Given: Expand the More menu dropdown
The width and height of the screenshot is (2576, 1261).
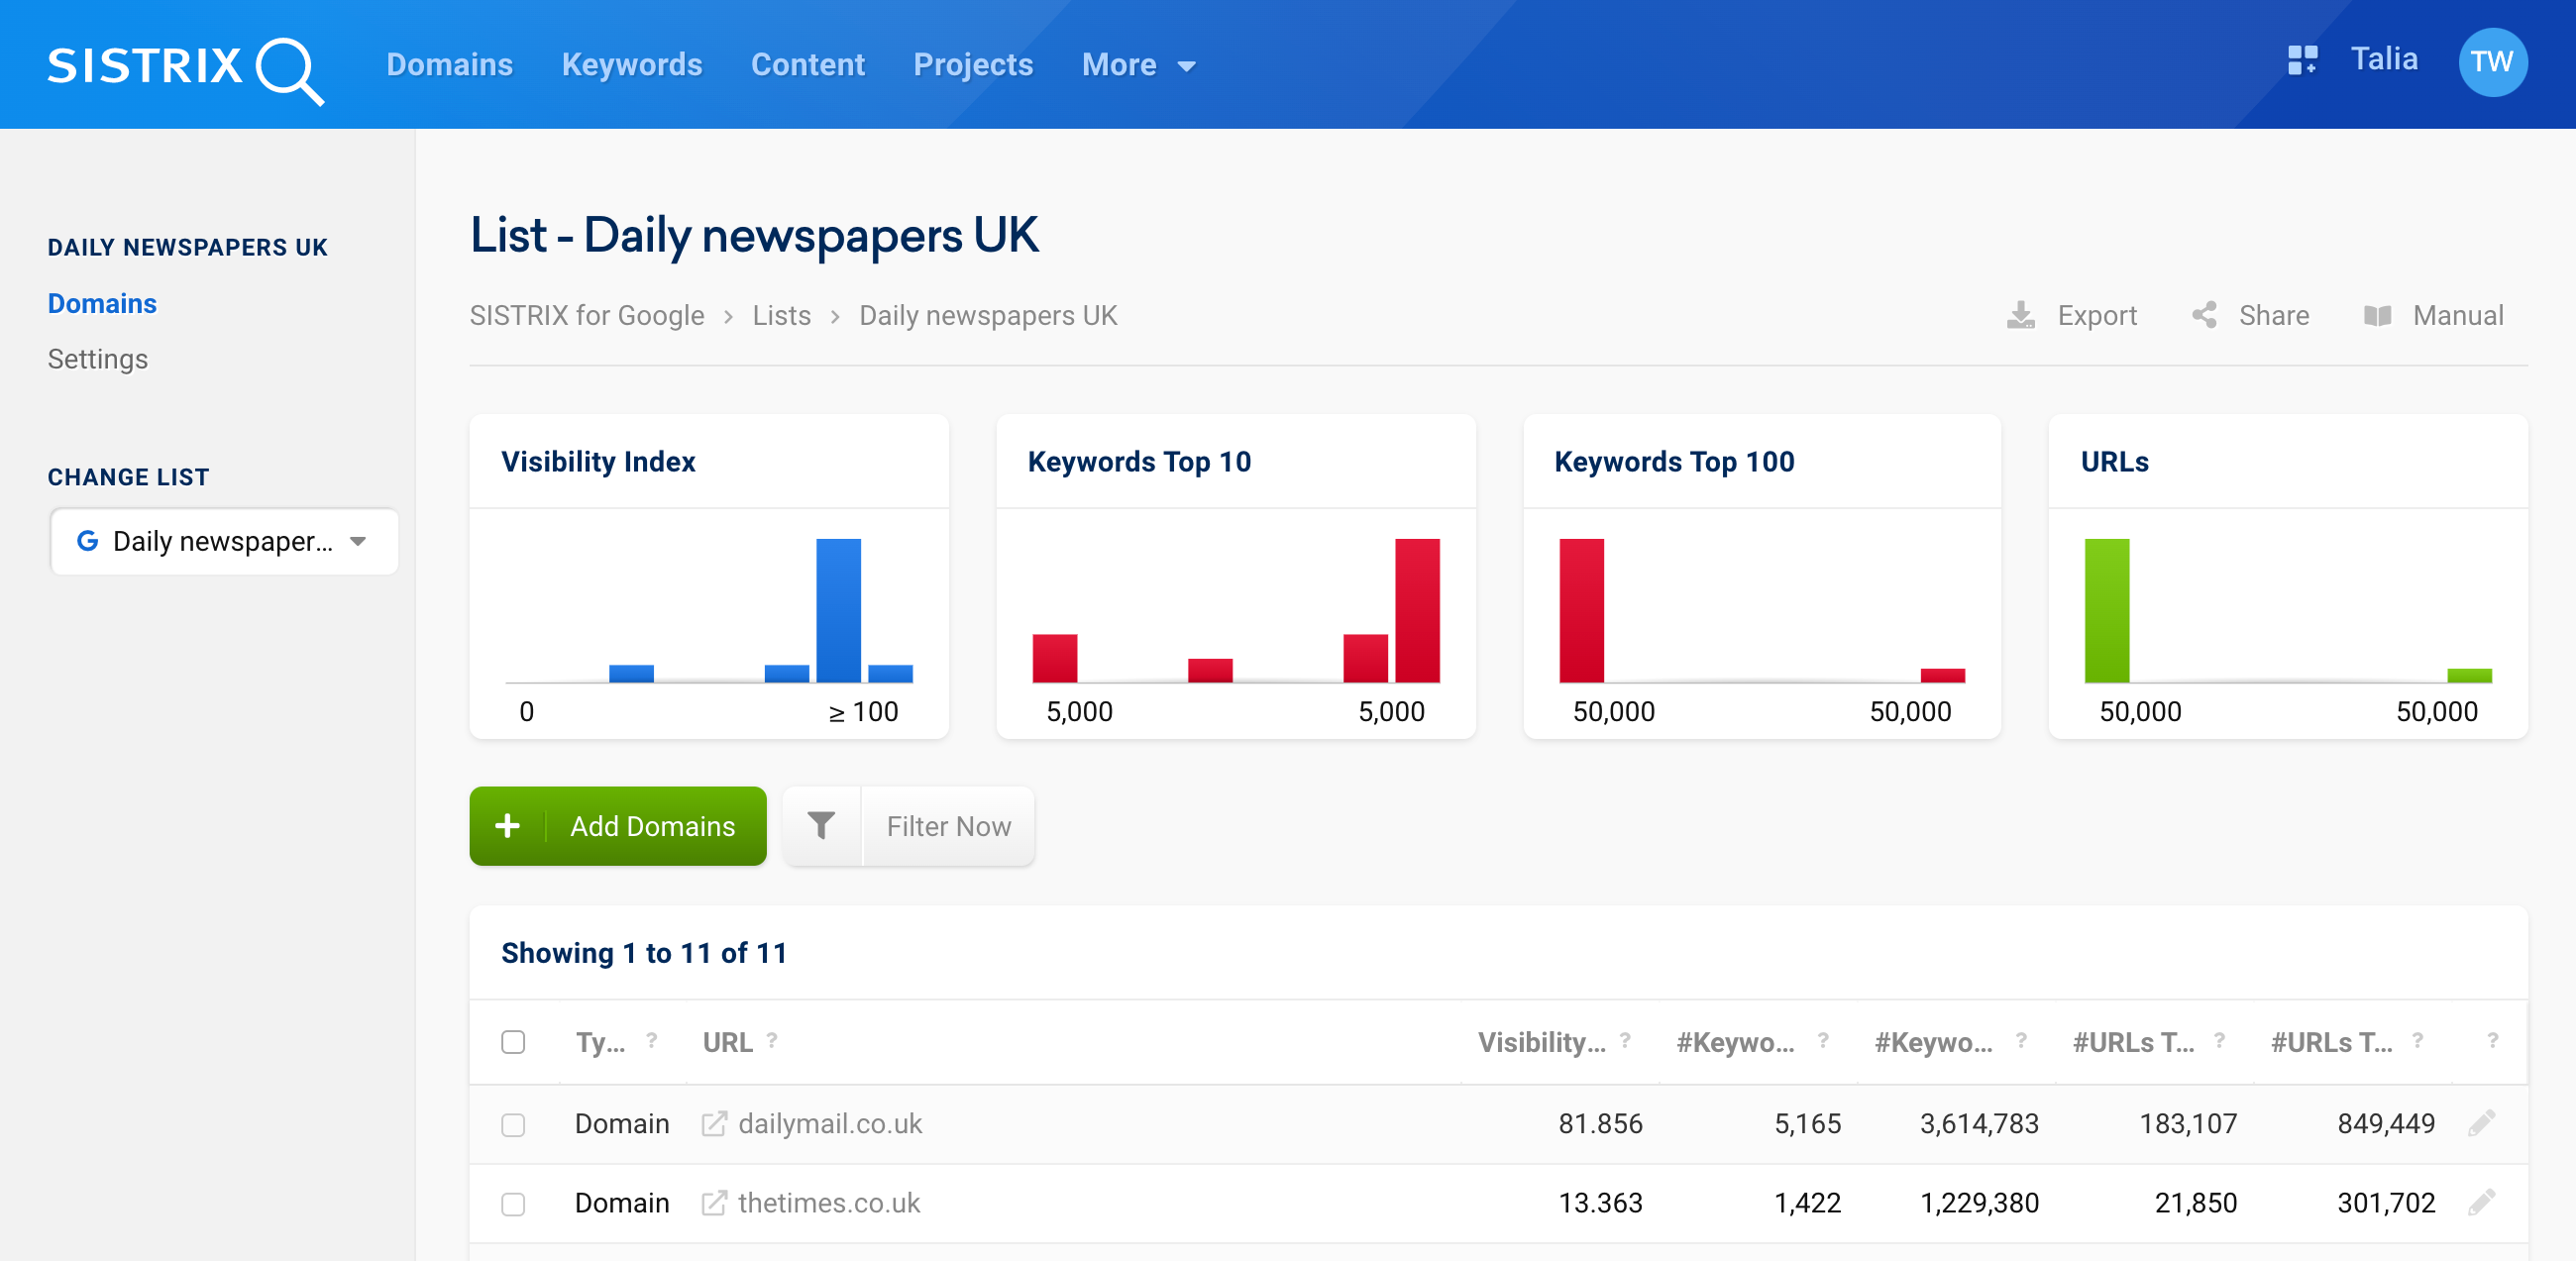Looking at the screenshot, I should click(1138, 65).
